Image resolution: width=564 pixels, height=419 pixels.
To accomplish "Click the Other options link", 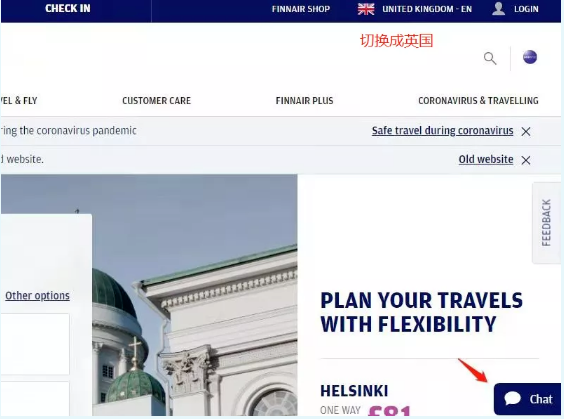I will (37, 296).
